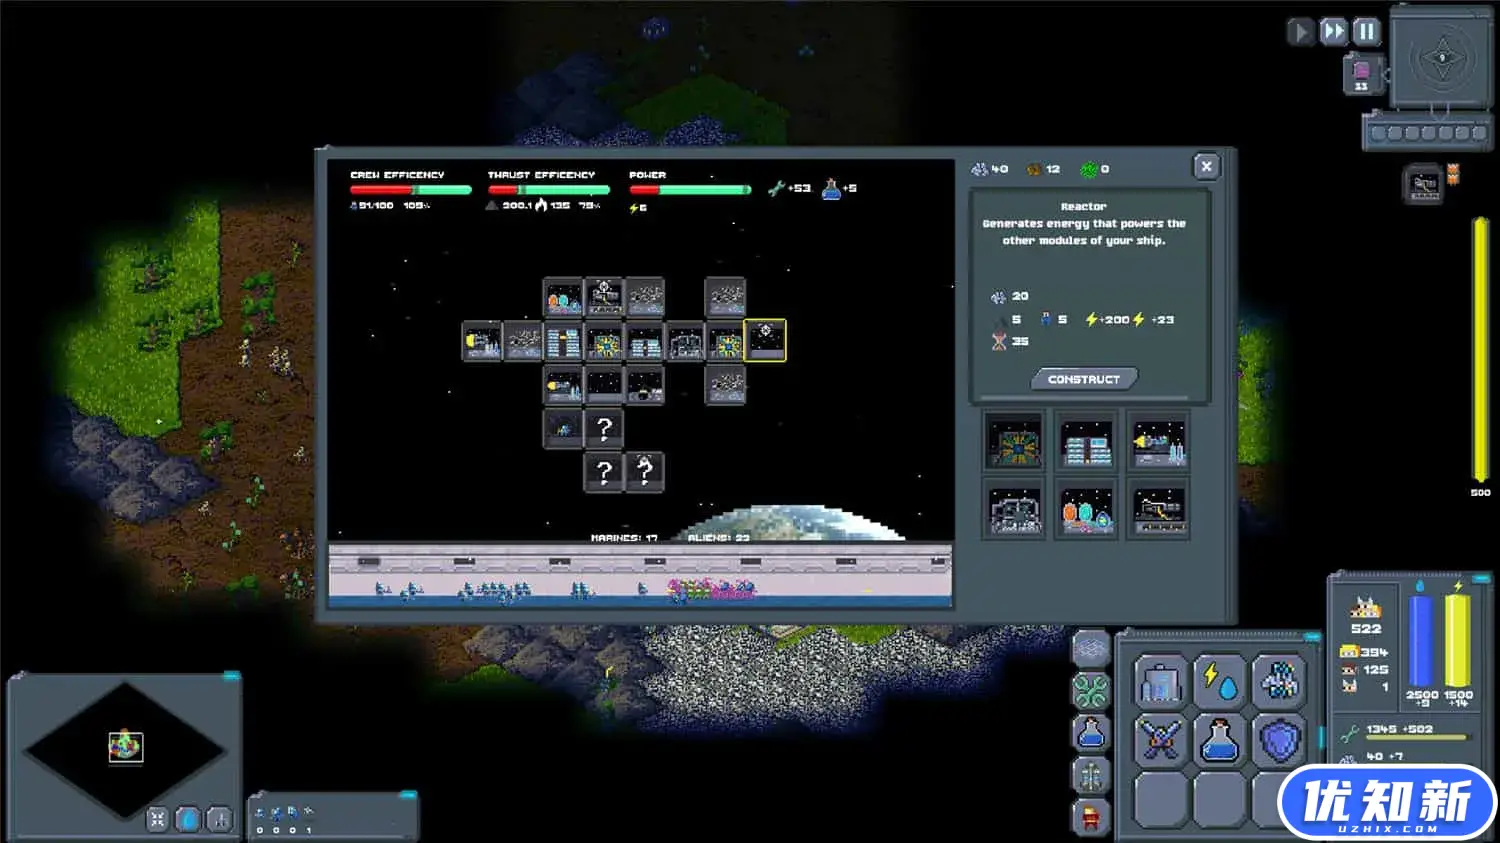Screen dimensions: 1500x843
Task: Collapse the build menu panel cyan tab
Action: 1312,636
